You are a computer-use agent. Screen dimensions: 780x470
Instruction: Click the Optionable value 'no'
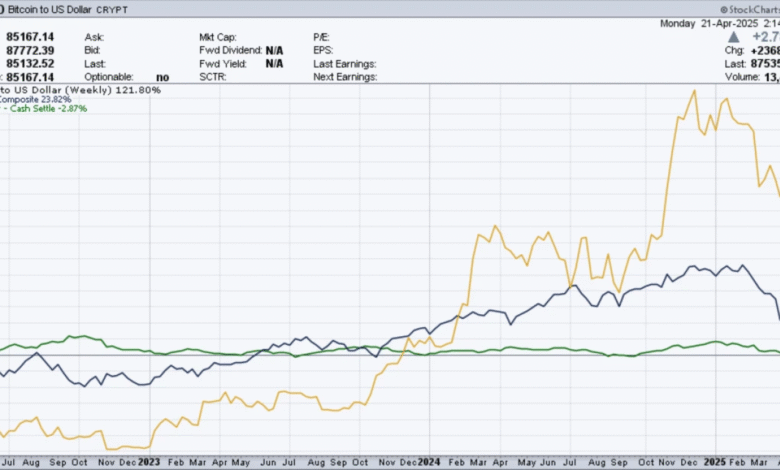tap(163, 77)
